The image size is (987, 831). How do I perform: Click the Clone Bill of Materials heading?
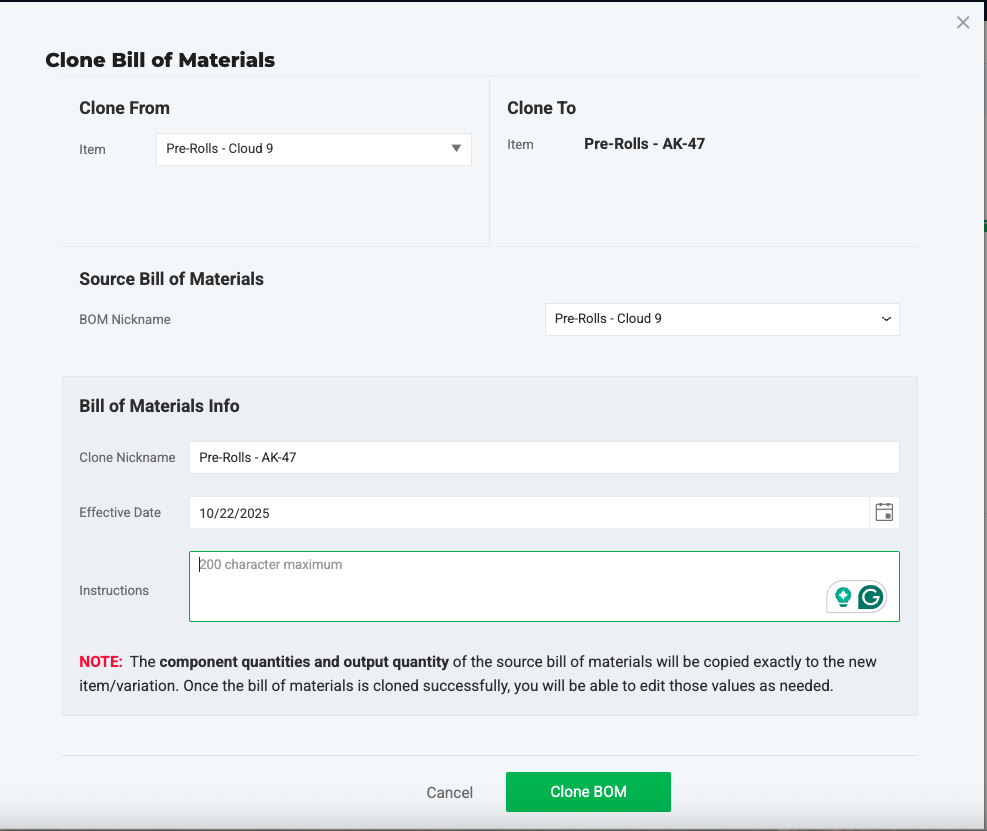pyautogui.click(x=160, y=60)
